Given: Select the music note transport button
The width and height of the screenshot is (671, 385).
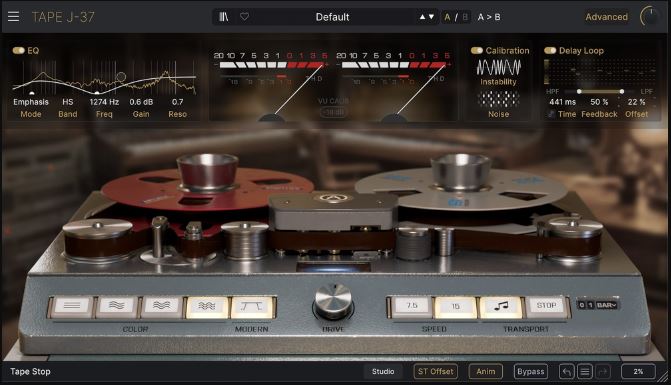Looking at the screenshot, I should [501, 306].
